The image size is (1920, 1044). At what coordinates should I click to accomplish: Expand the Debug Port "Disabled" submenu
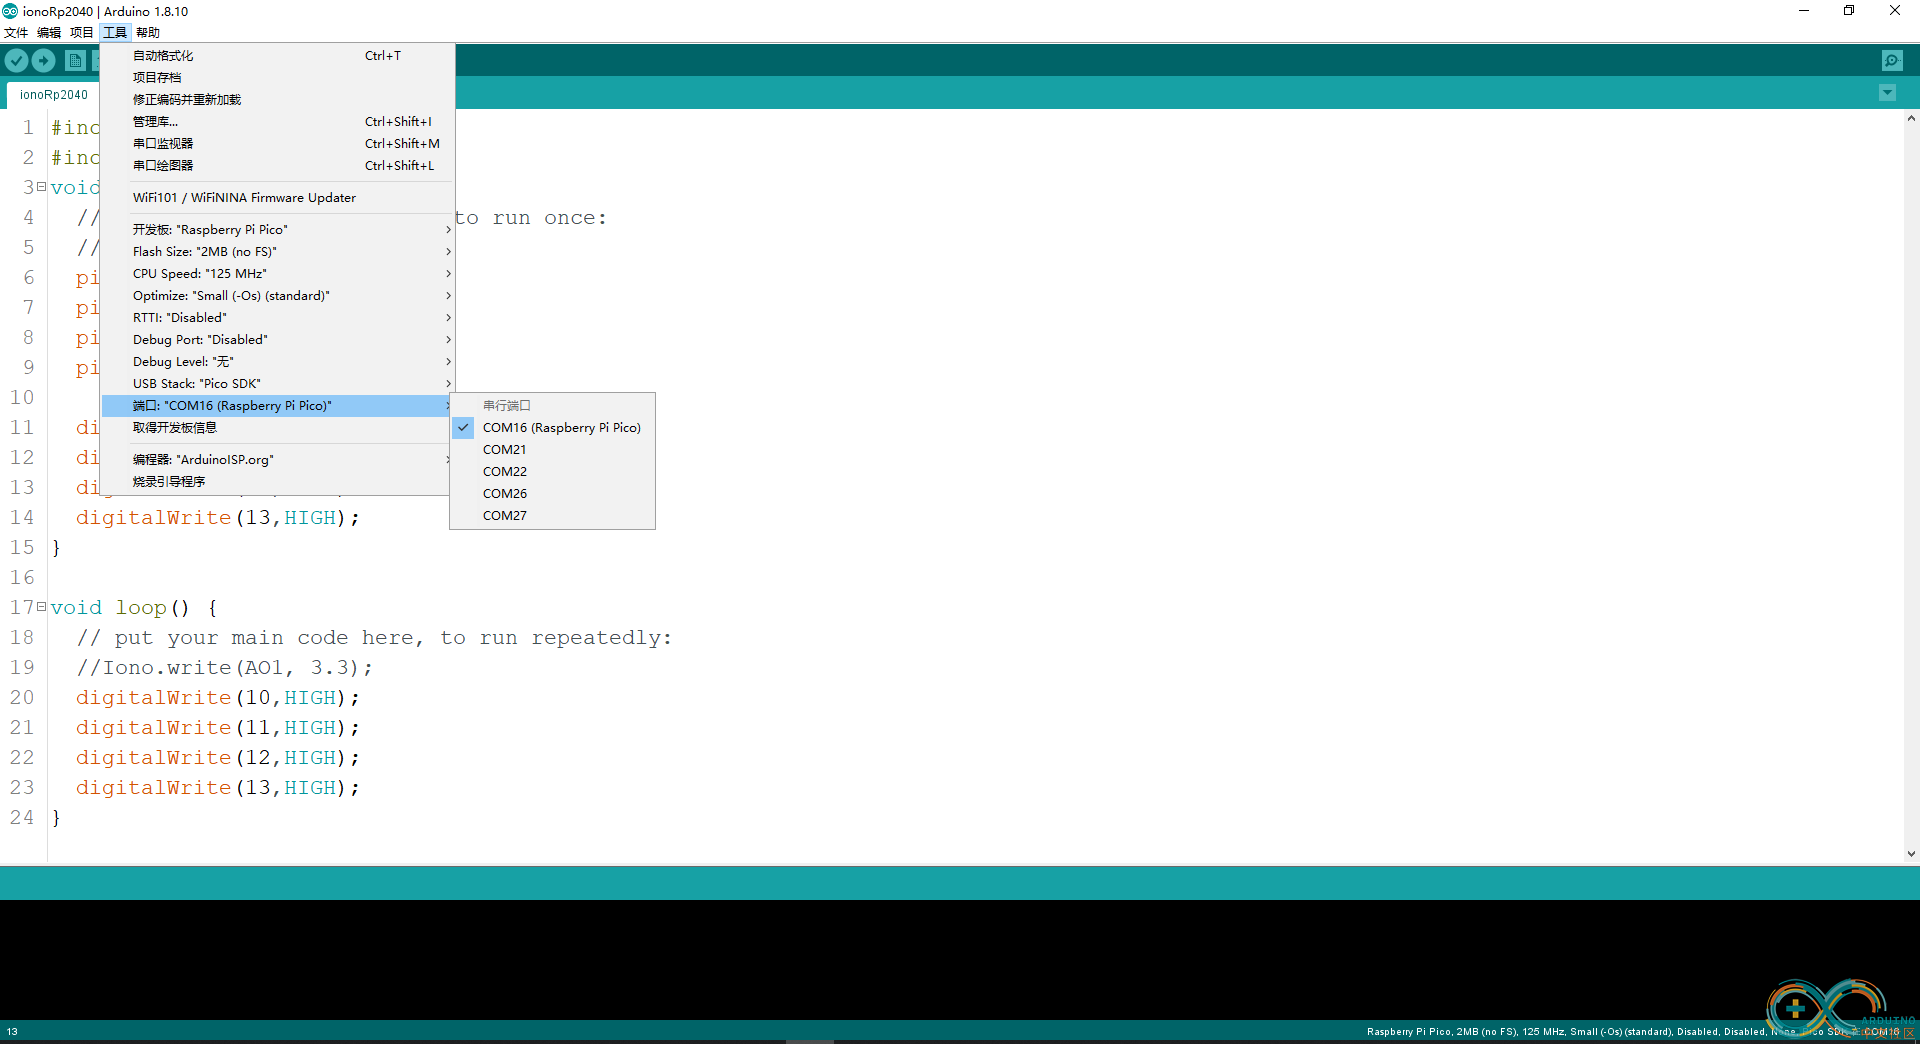pyautogui.click(x=278, y=340)
